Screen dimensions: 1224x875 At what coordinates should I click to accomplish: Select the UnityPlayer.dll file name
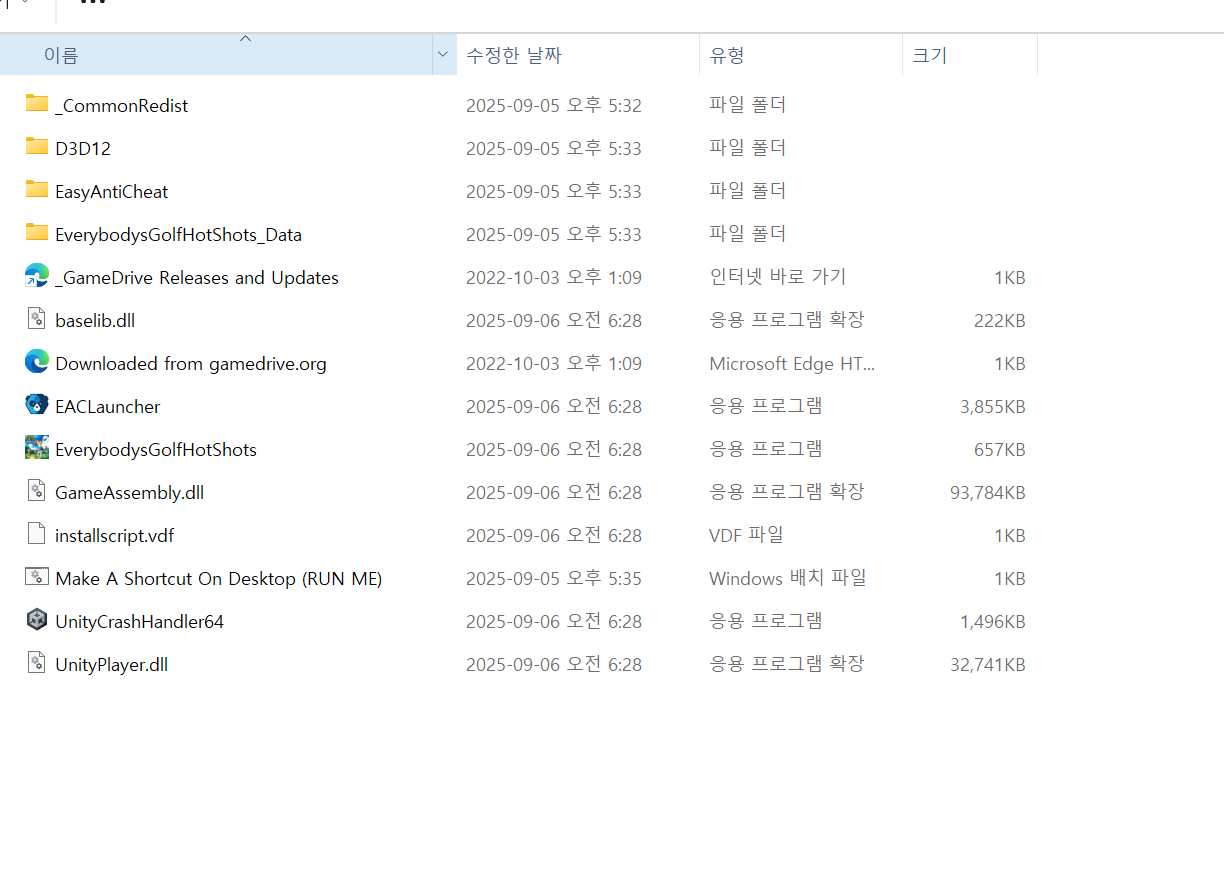click(112, 664)
